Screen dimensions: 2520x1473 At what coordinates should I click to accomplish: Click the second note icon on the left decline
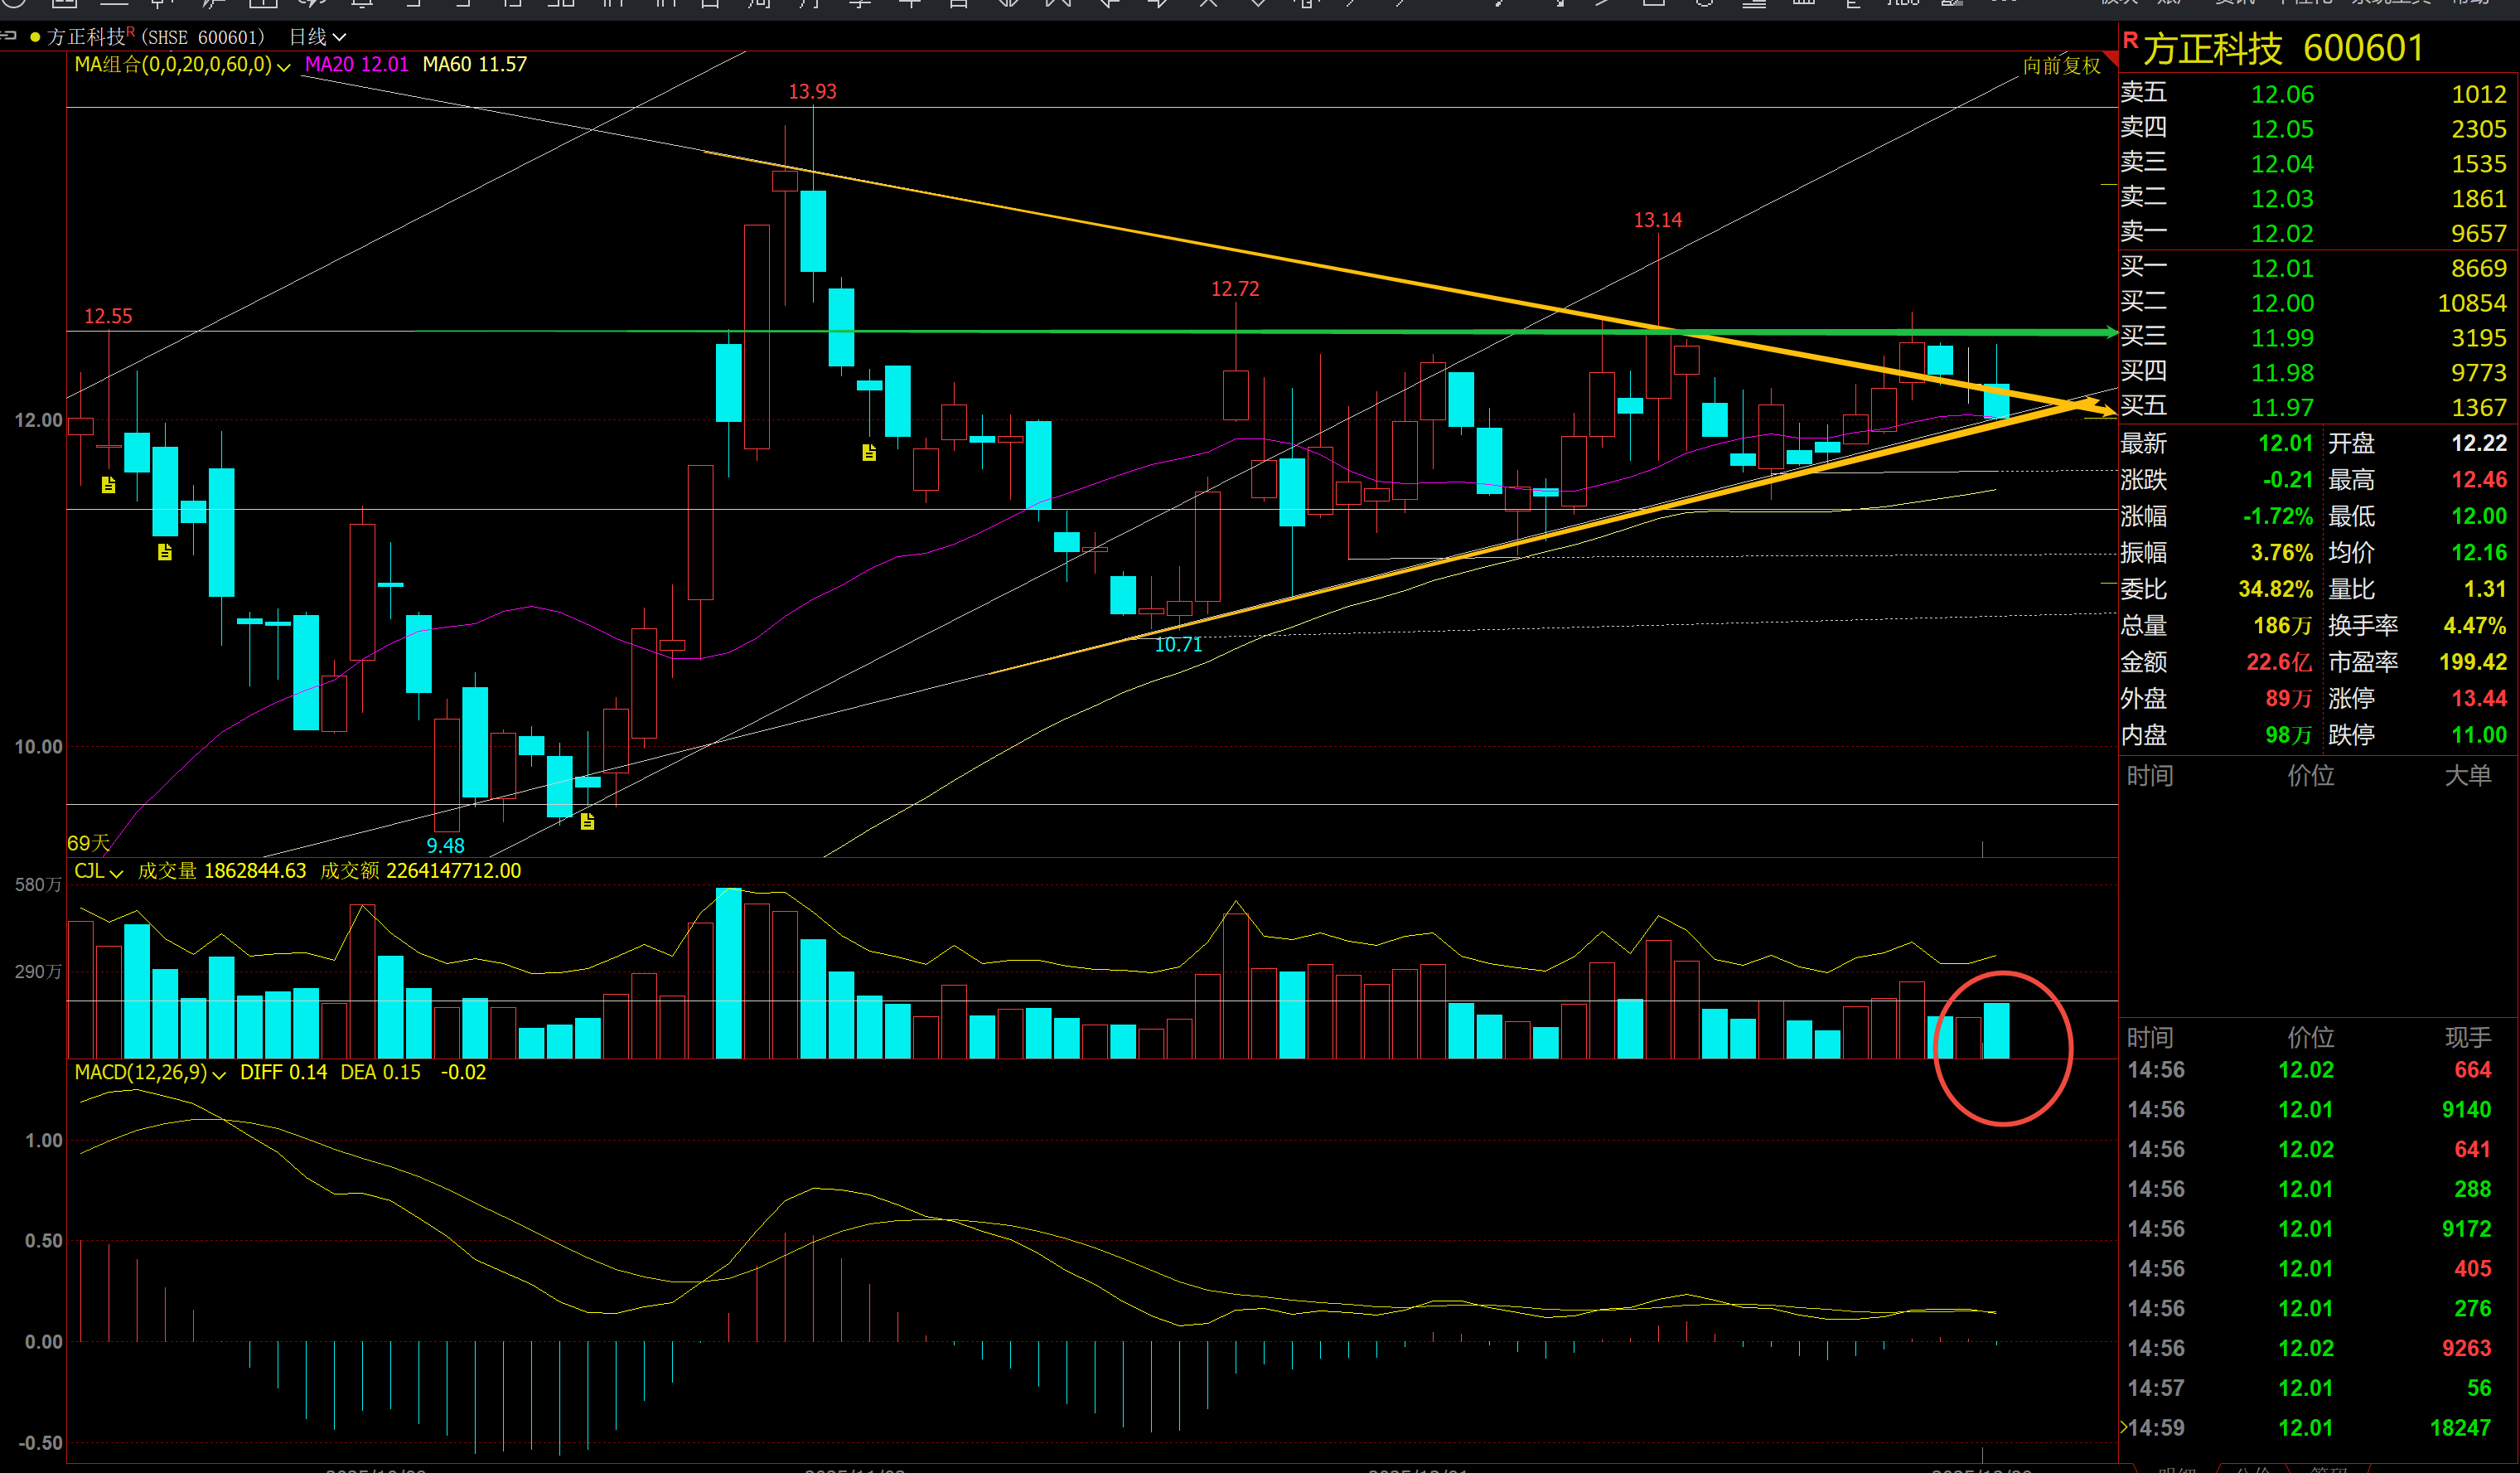point(165,552)
